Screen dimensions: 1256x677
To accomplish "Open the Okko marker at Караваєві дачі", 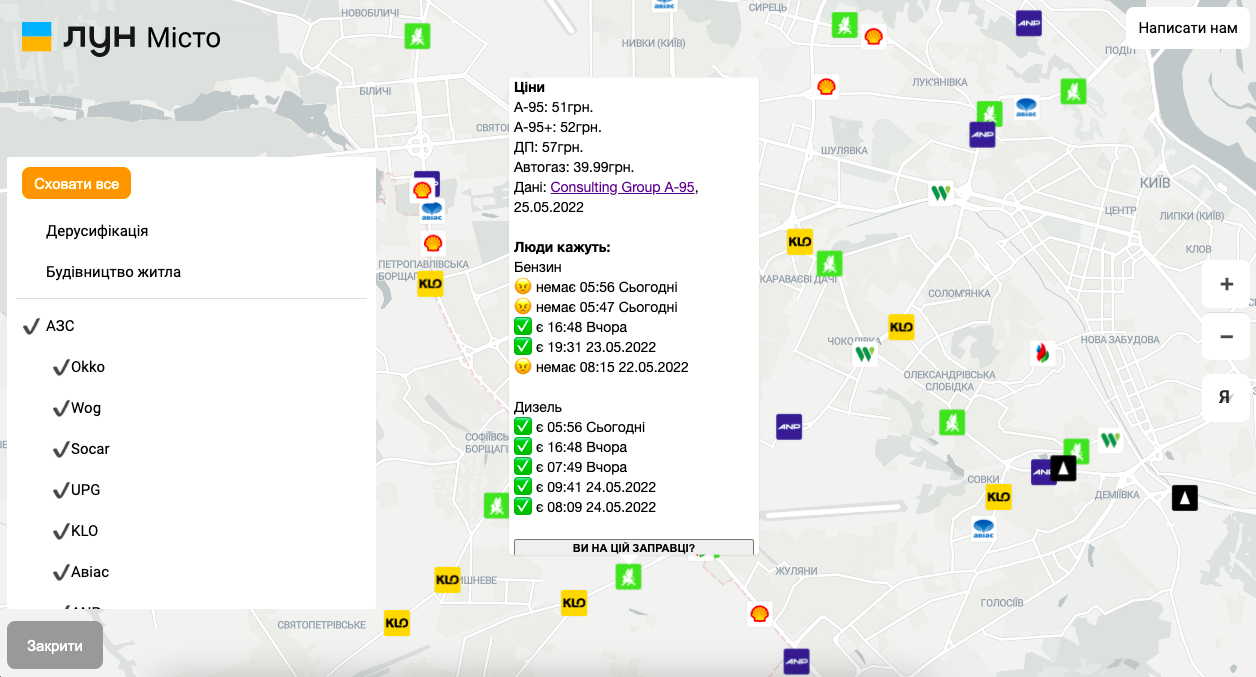I will click(x=829, y=264).
